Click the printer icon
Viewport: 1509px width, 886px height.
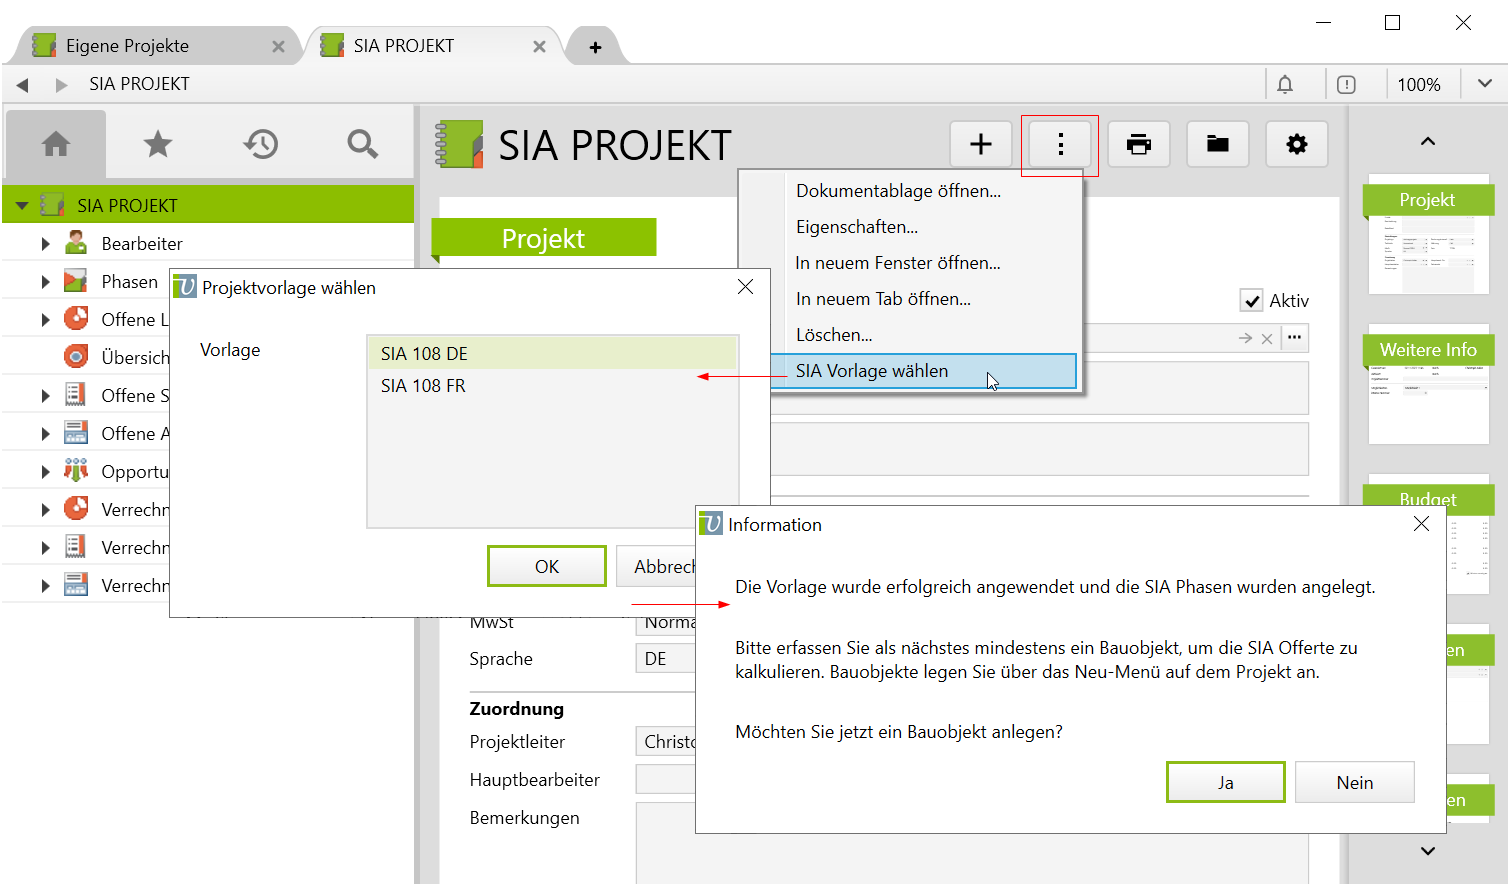(x=1138, y=145)
